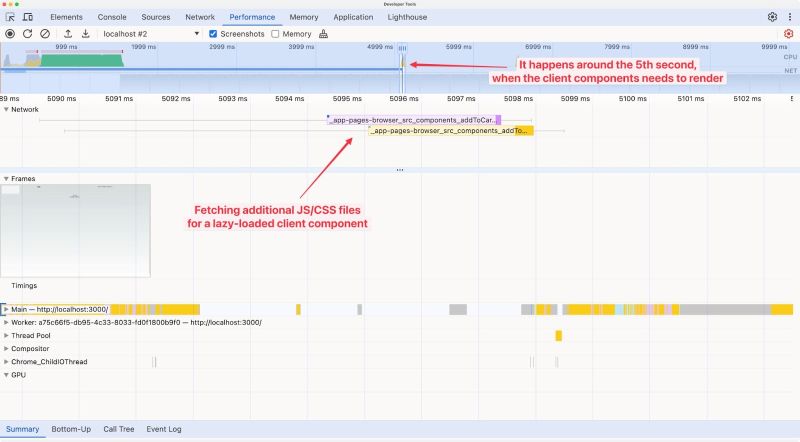
Task: Collapse the GPU track
Action: [6, 375]
